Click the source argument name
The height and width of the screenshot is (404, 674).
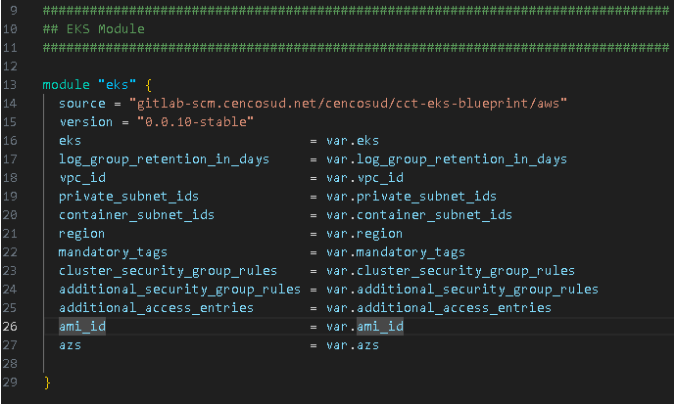pyautogui.click(x=82, y=102)
